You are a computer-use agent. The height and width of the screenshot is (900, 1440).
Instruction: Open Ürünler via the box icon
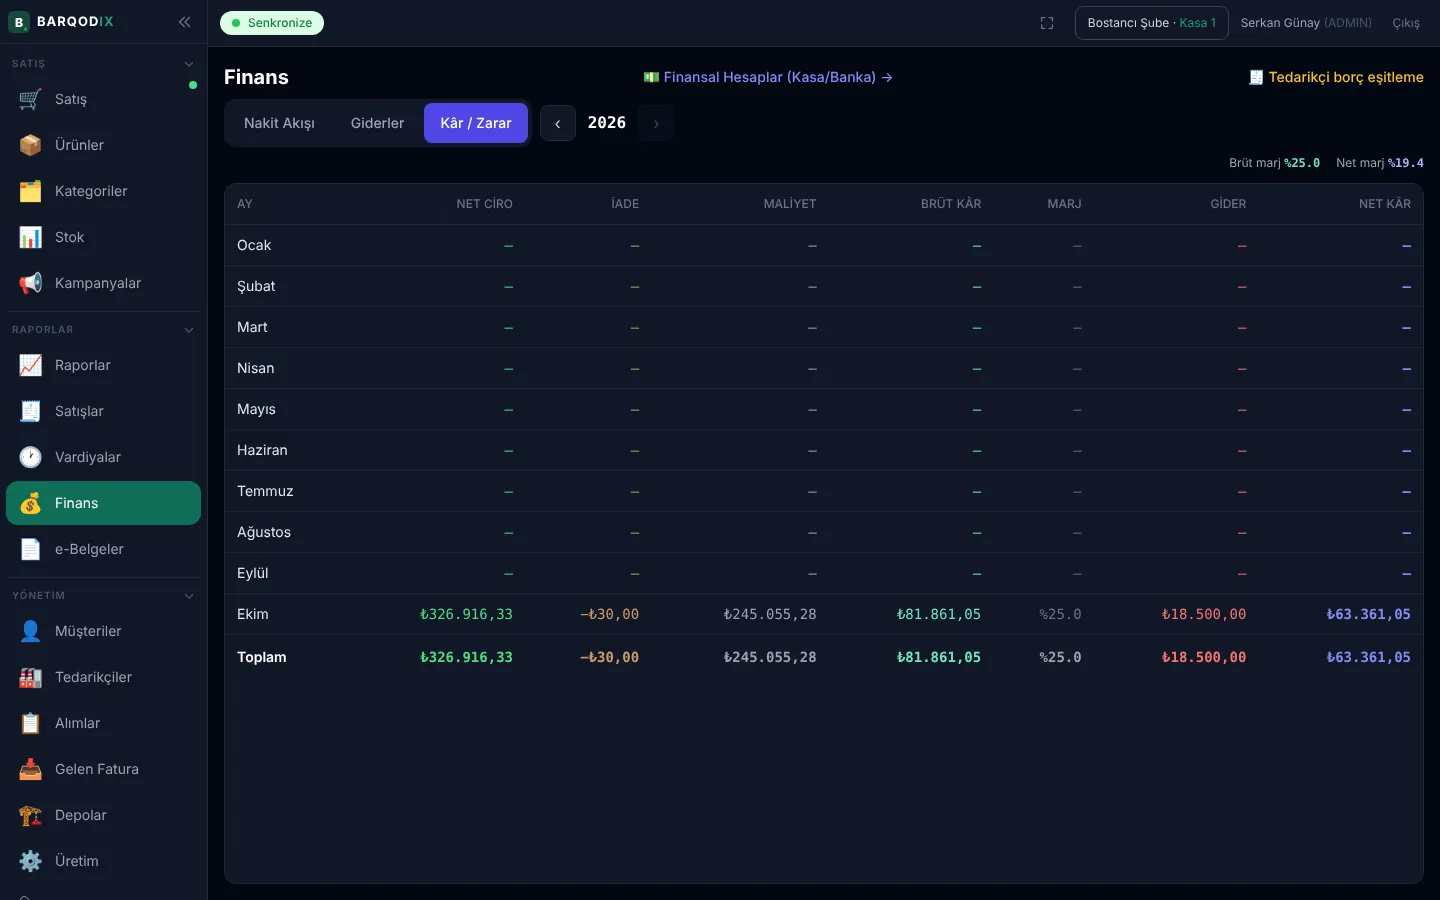tap(30, 145)
